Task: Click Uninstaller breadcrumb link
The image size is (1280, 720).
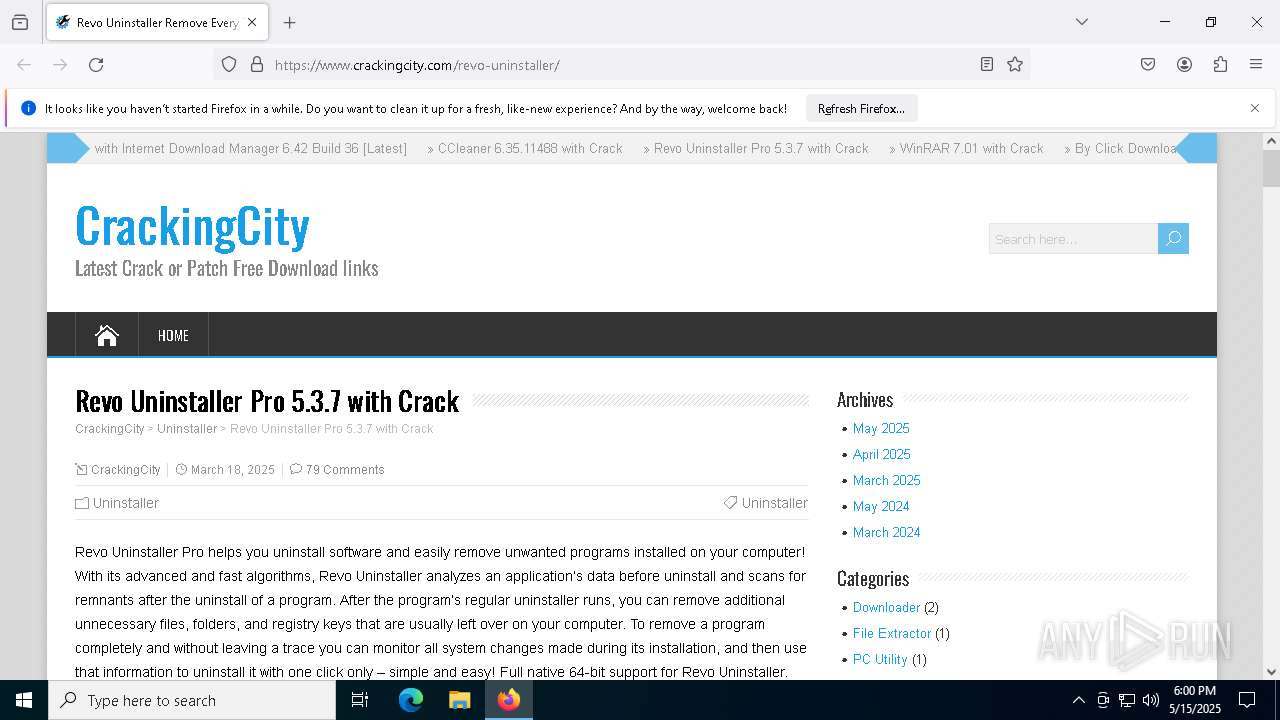Action: pyautogui.click(x=187, y=429)
